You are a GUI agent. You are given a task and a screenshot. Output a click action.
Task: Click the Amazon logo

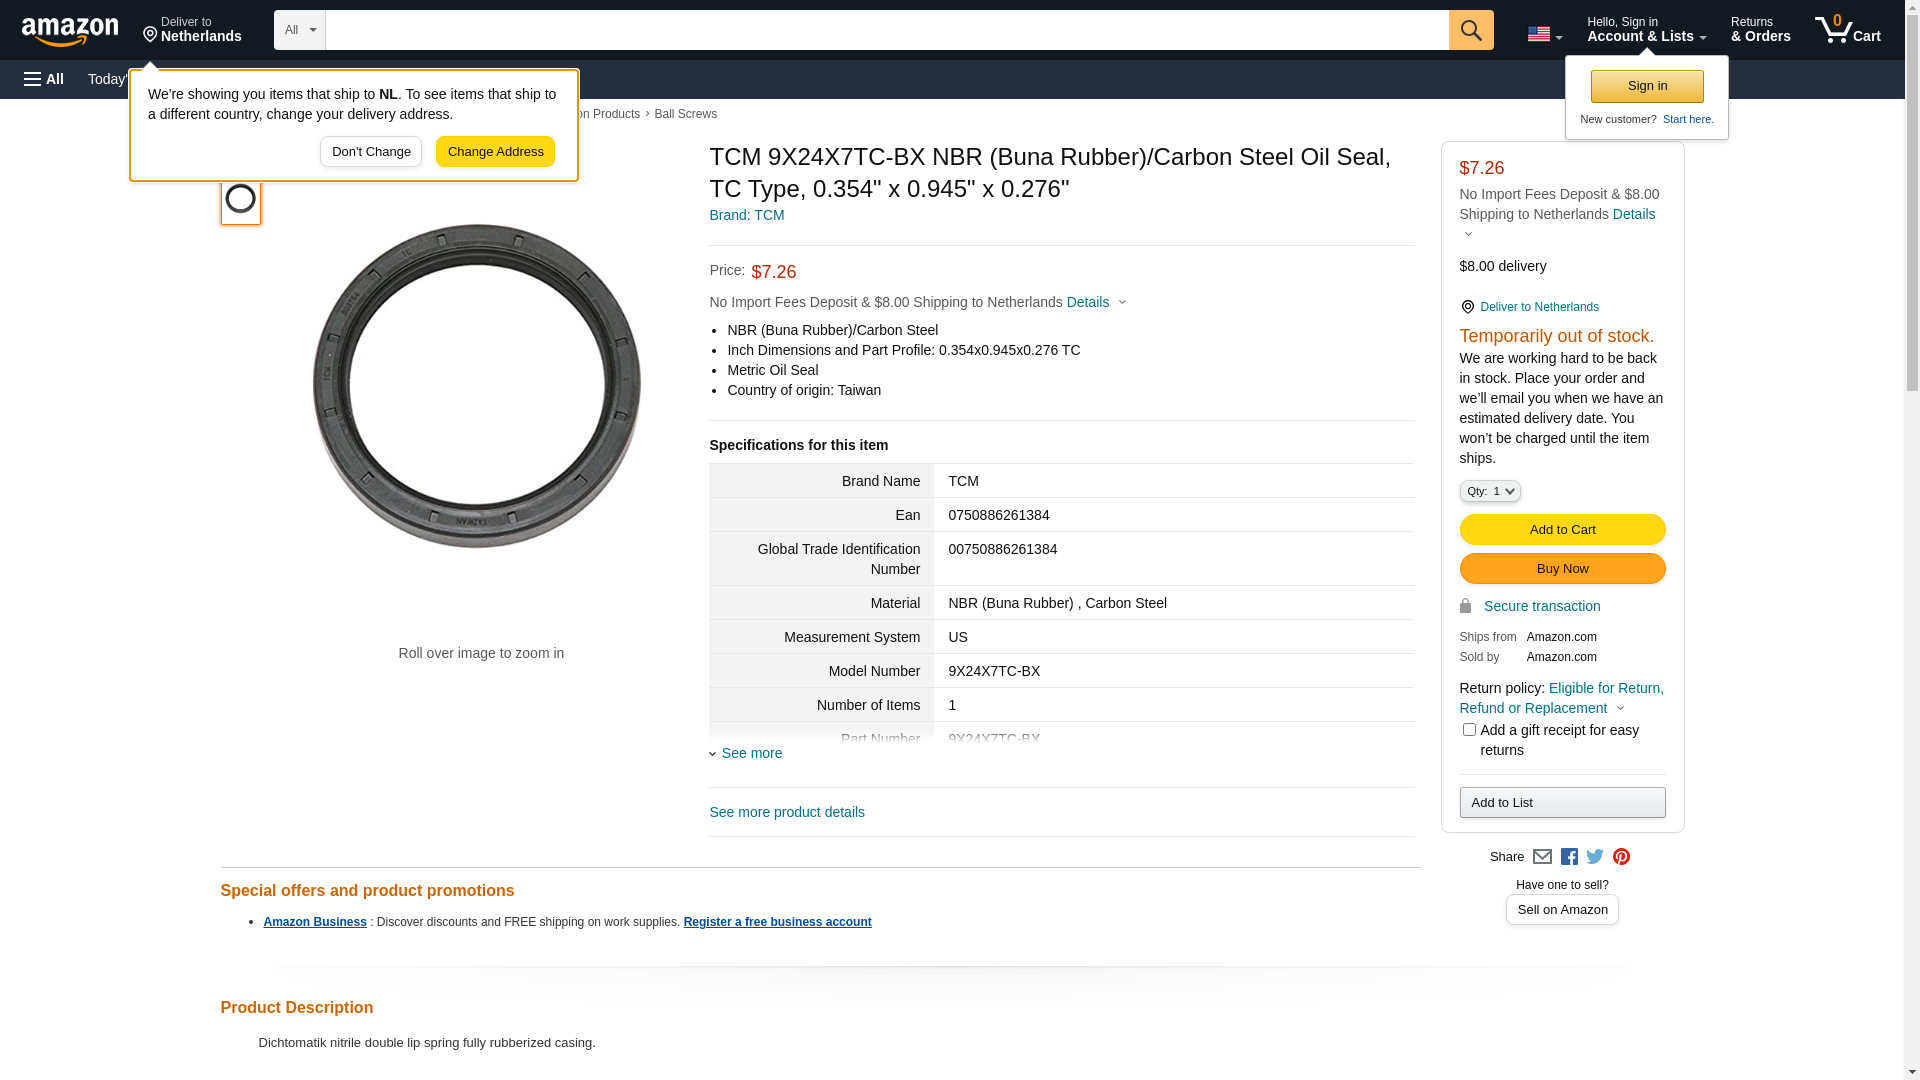(70, 31)
